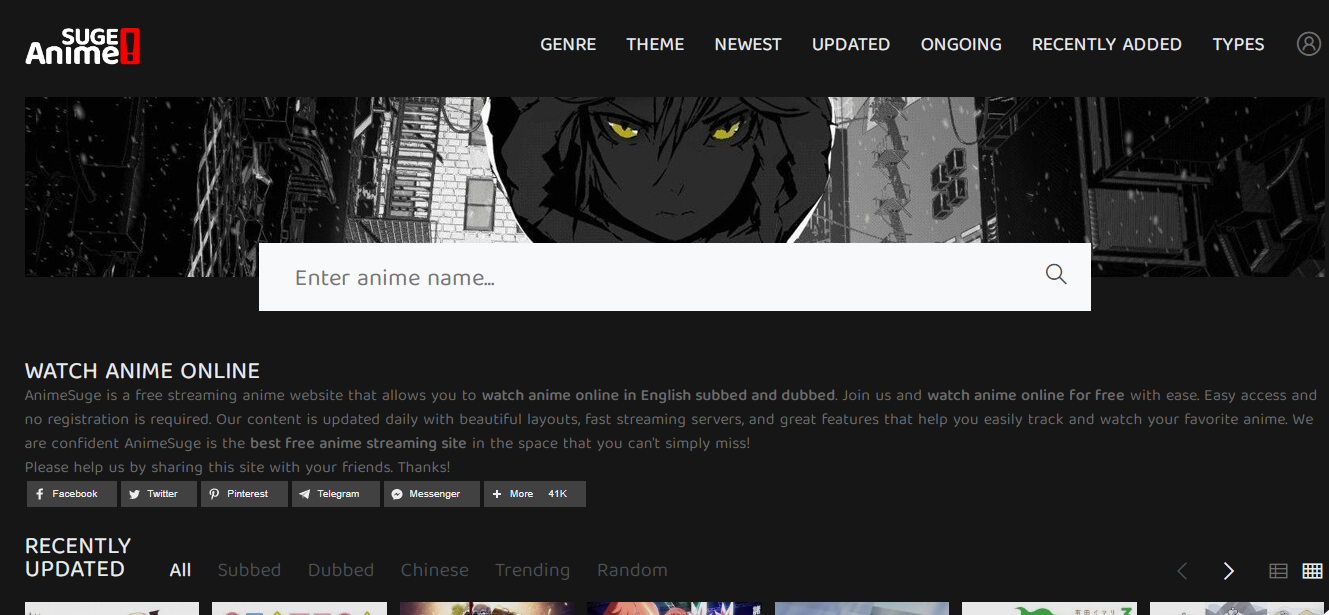Select the All tab
The width and height of the screenshot is (1329, 615).
[180, 570]
